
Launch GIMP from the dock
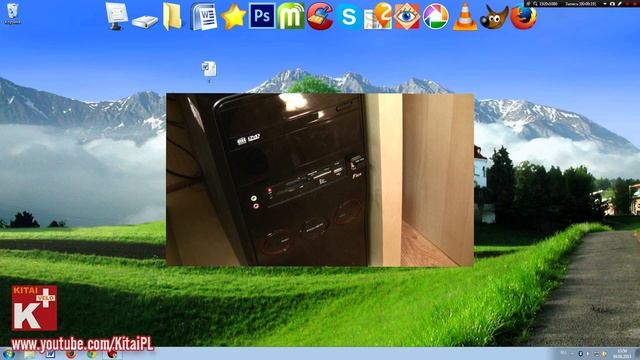[x=494, y=17]
